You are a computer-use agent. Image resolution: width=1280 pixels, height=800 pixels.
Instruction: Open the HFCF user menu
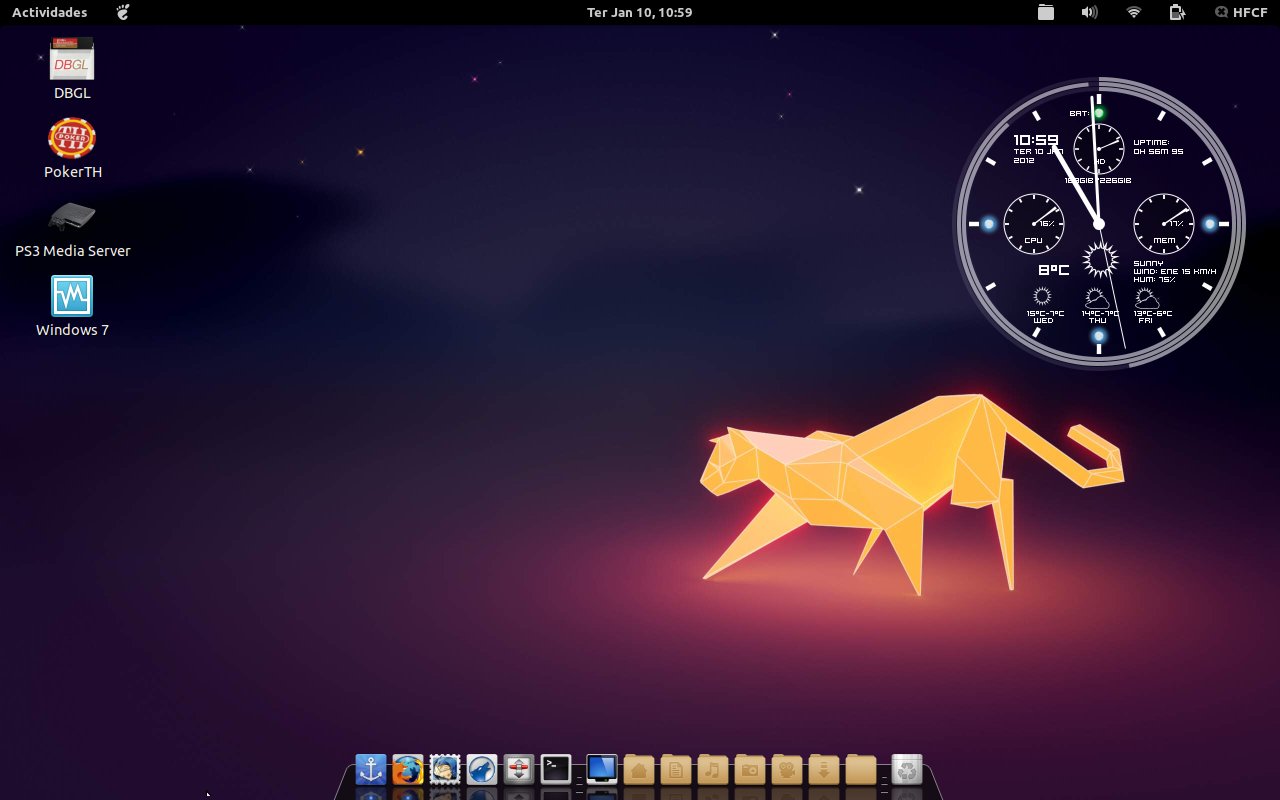click(x=1241, y=12)
